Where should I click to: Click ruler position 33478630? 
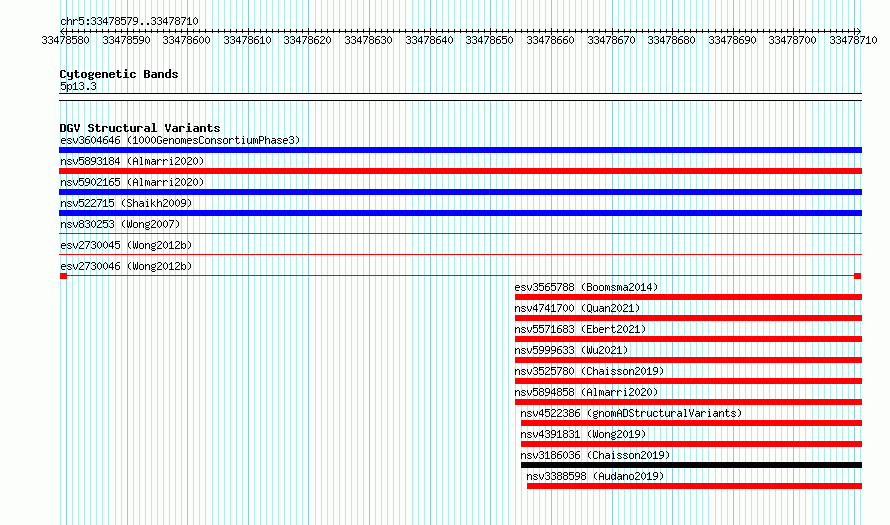point(368,40)
